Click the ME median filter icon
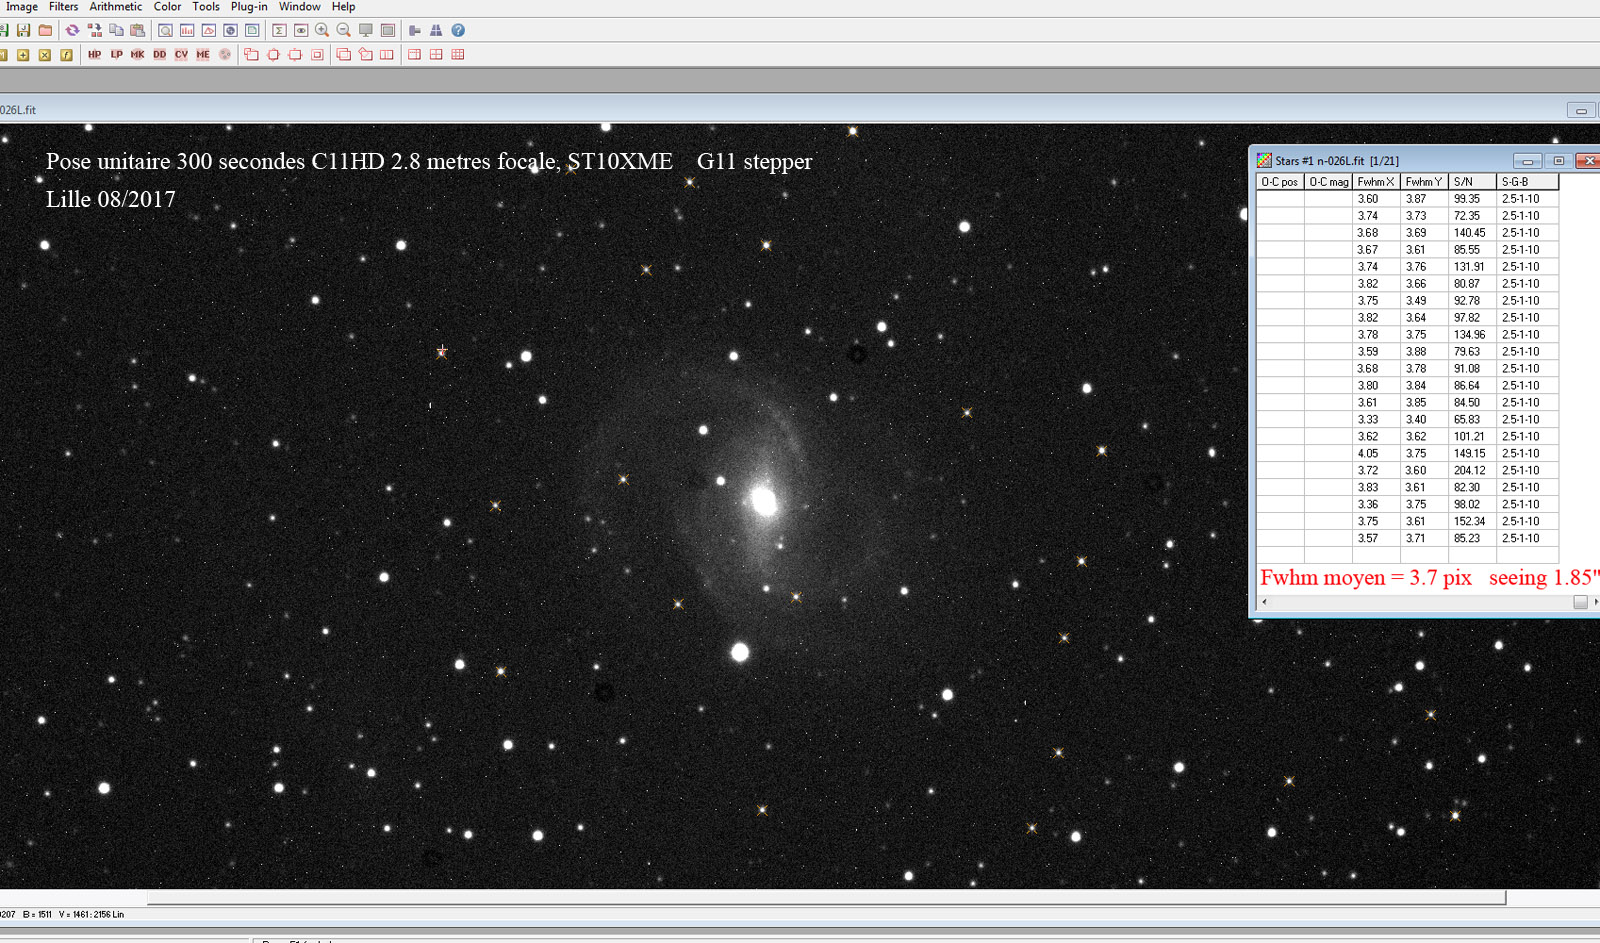 pyautogui.click(x=203, y=55)
